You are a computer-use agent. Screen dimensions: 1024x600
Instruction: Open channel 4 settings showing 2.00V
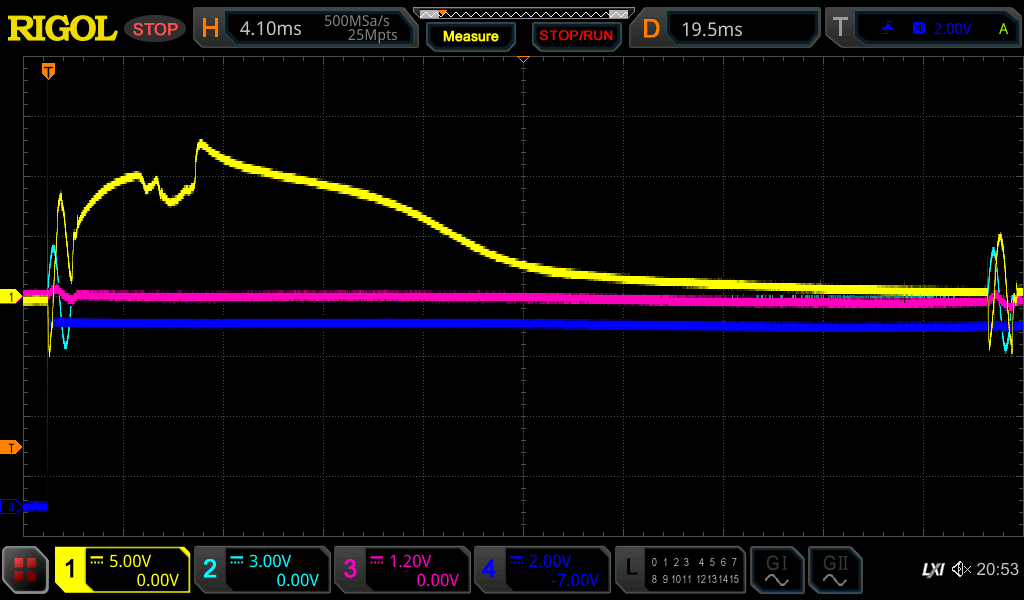click(x=541, y=570)
